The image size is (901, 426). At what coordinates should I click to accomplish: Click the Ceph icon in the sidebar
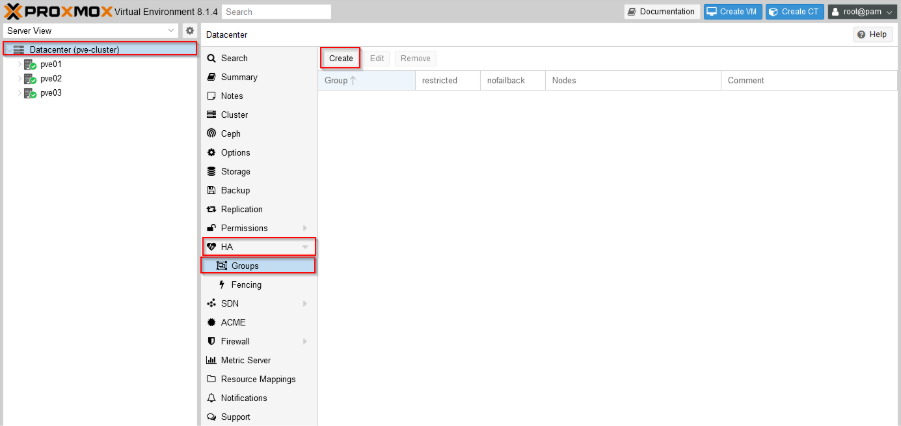tap(211, 134)
